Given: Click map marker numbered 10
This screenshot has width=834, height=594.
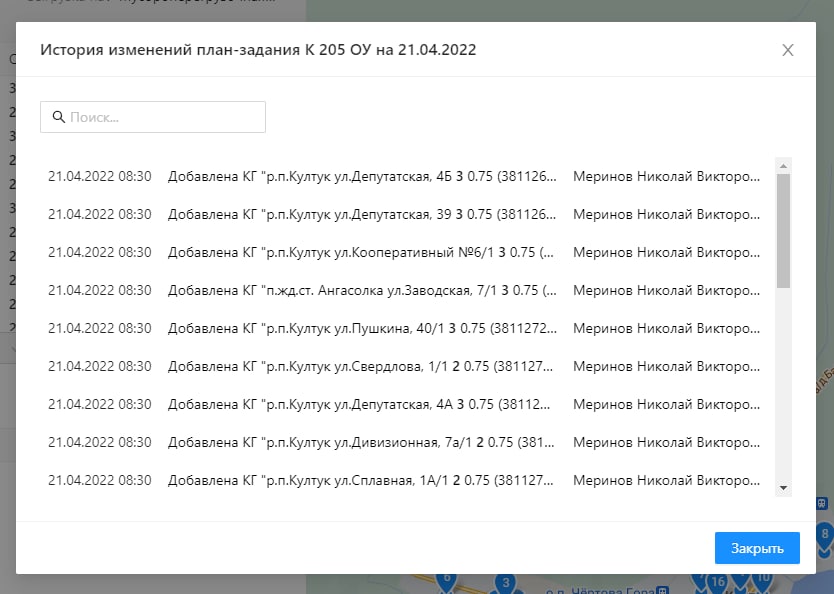Looking at the screenshot, I should (763, 579).
